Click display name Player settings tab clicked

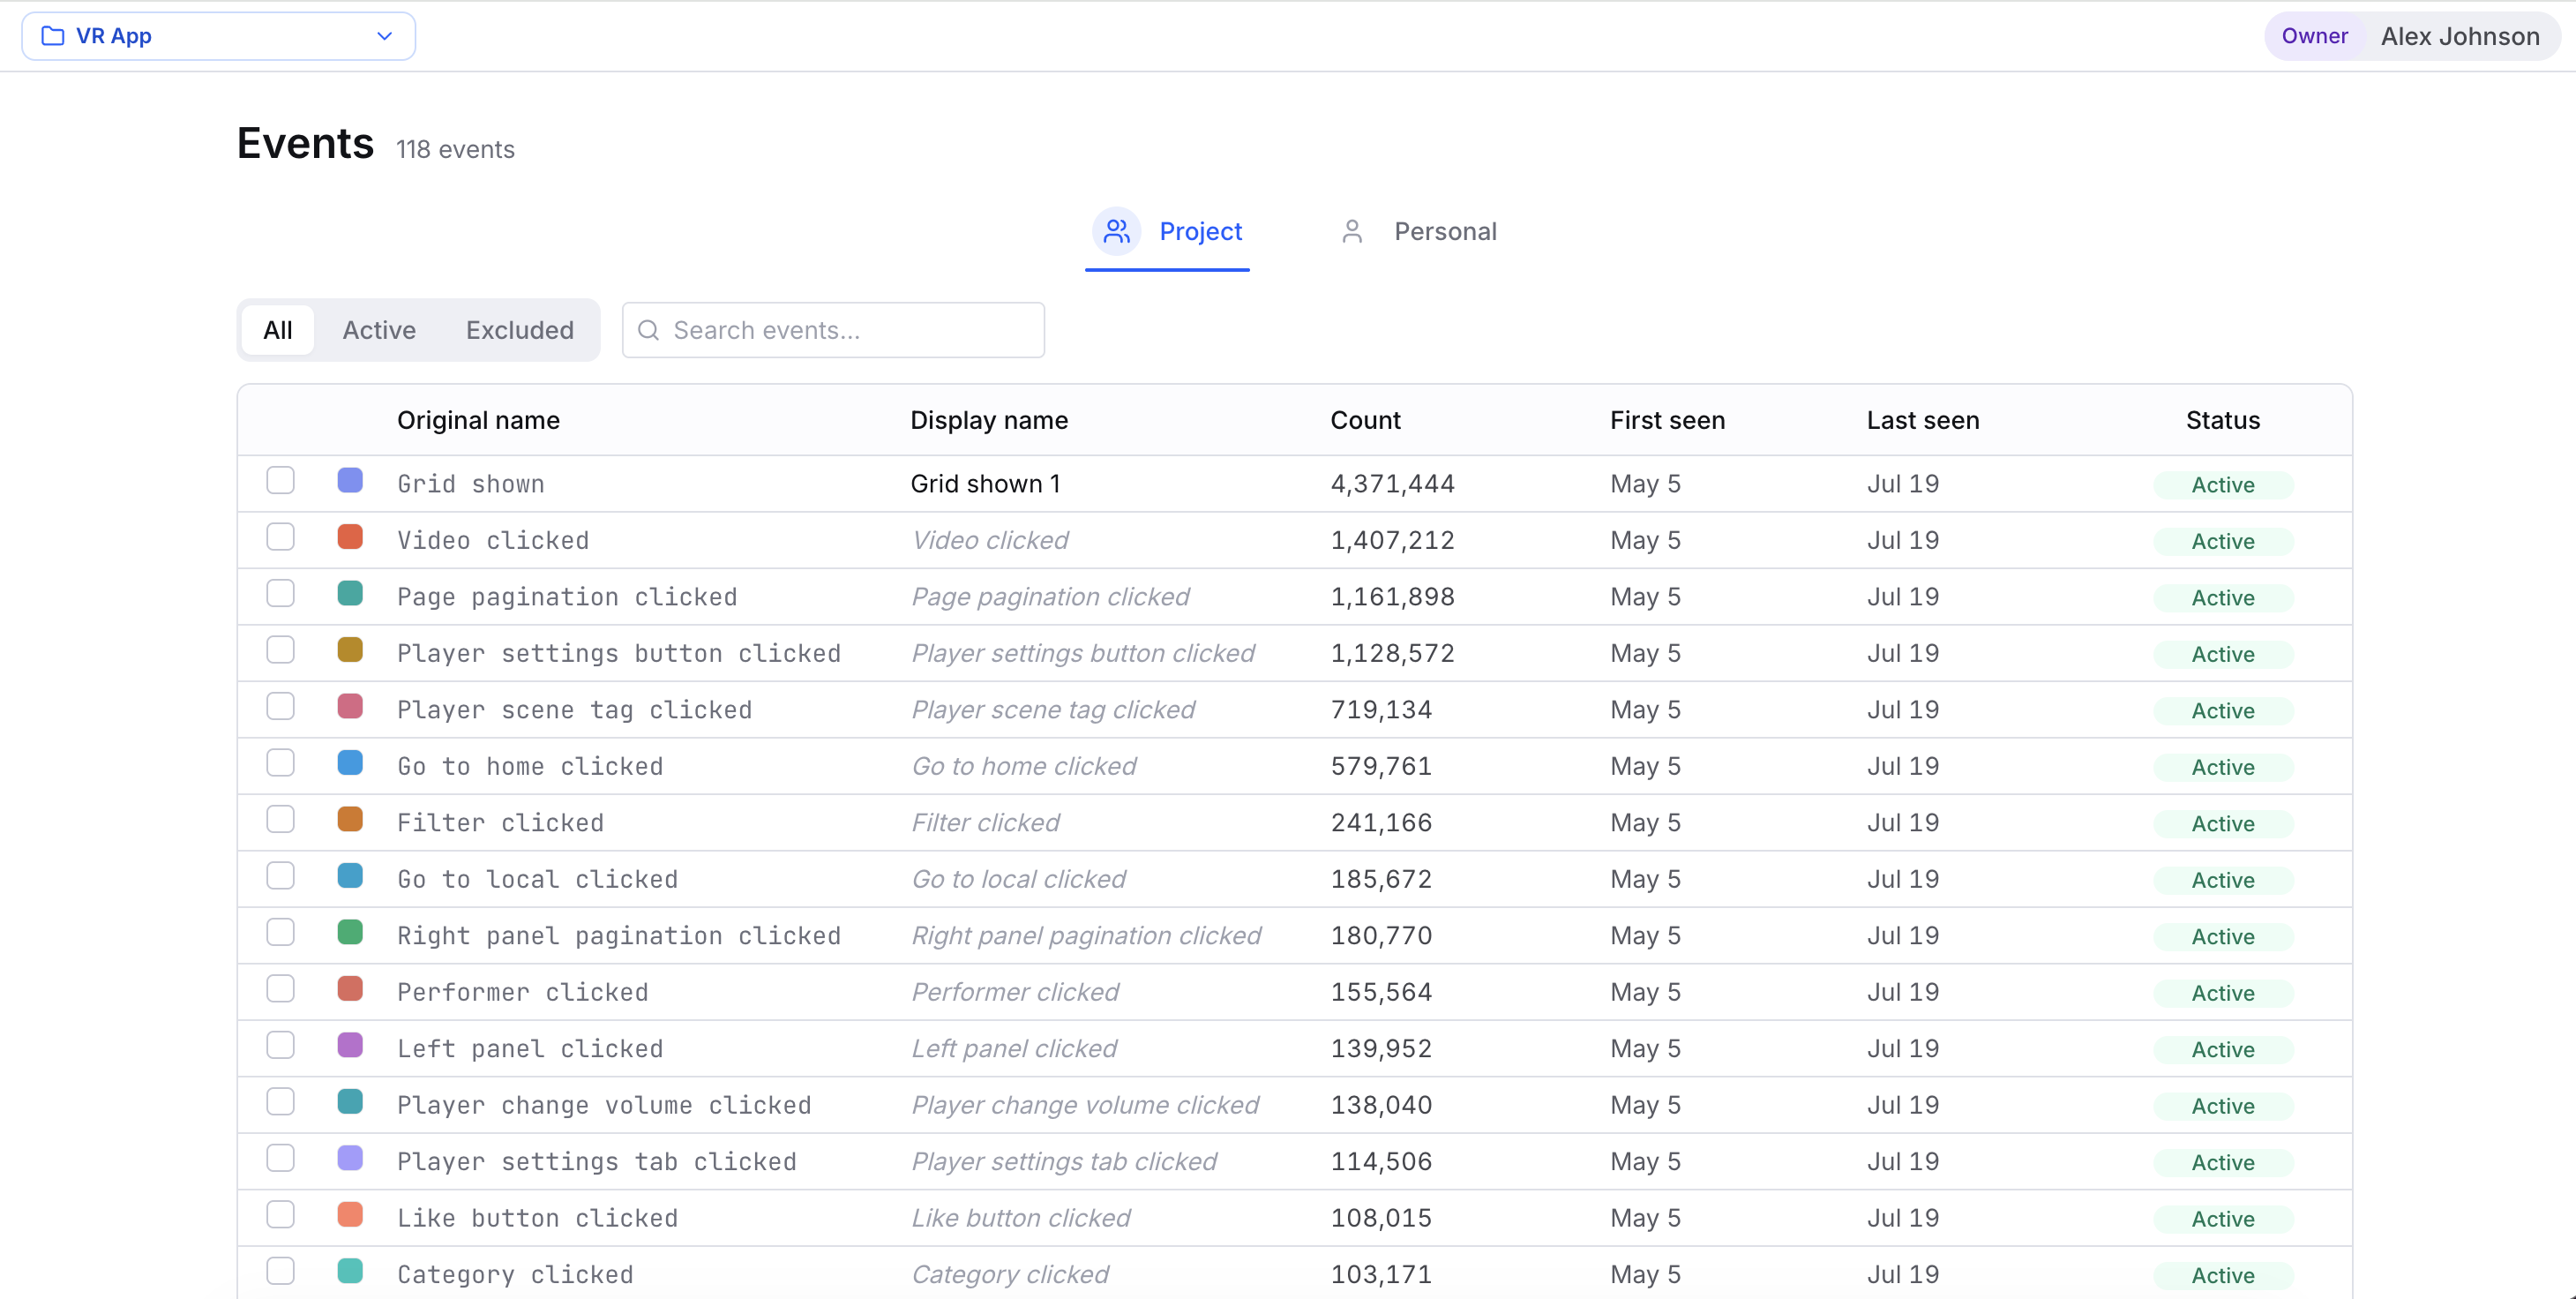(x=1064, y=1162)
